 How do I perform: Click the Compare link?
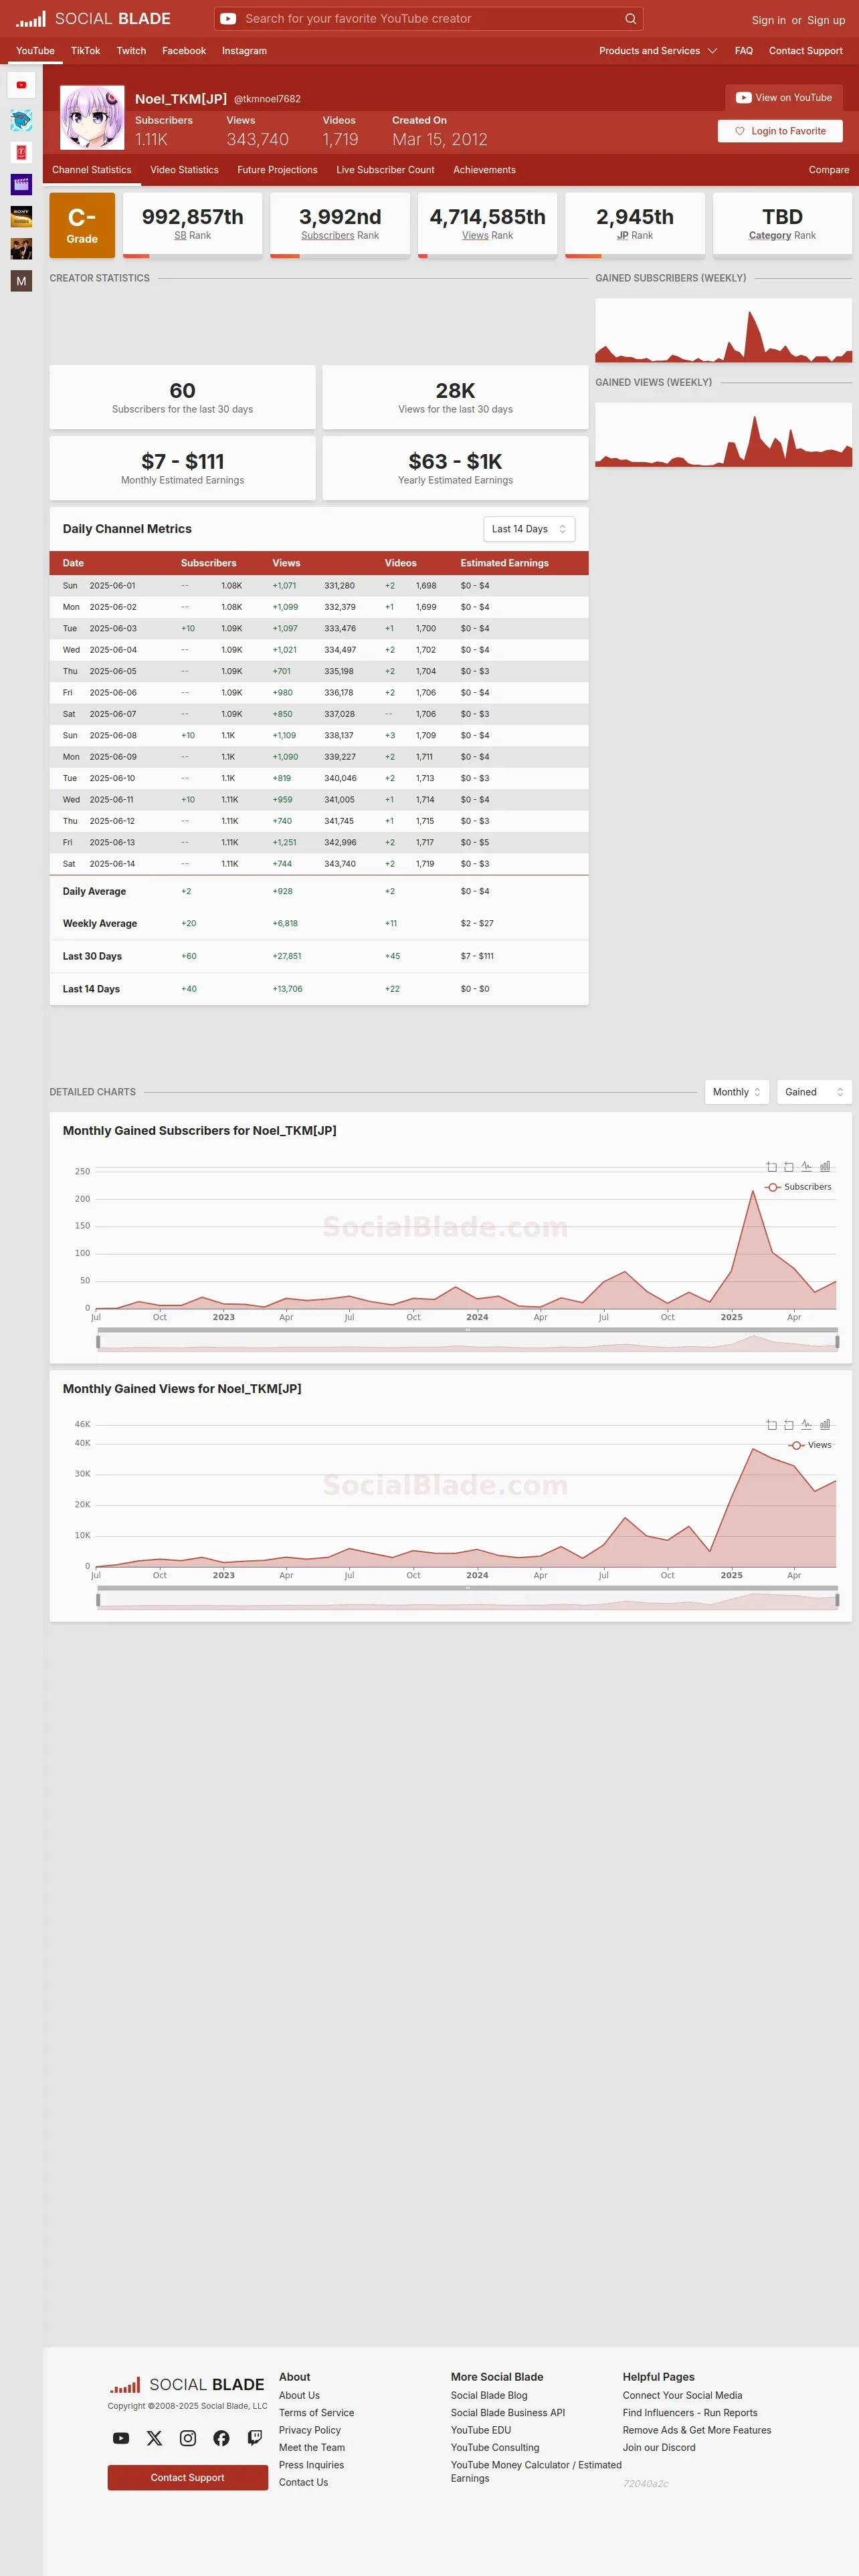[x=829, y=170]
